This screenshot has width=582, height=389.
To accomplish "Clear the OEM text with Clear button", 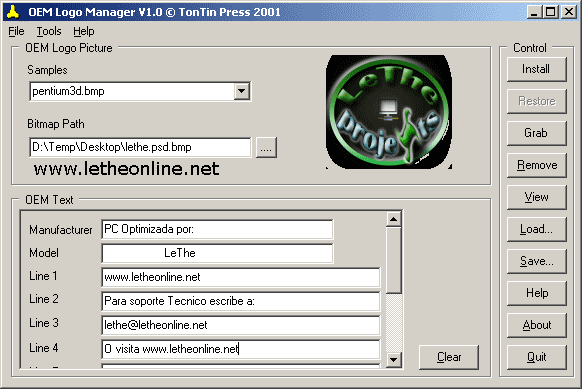I will pyautogui.click(x=449, y=357).
